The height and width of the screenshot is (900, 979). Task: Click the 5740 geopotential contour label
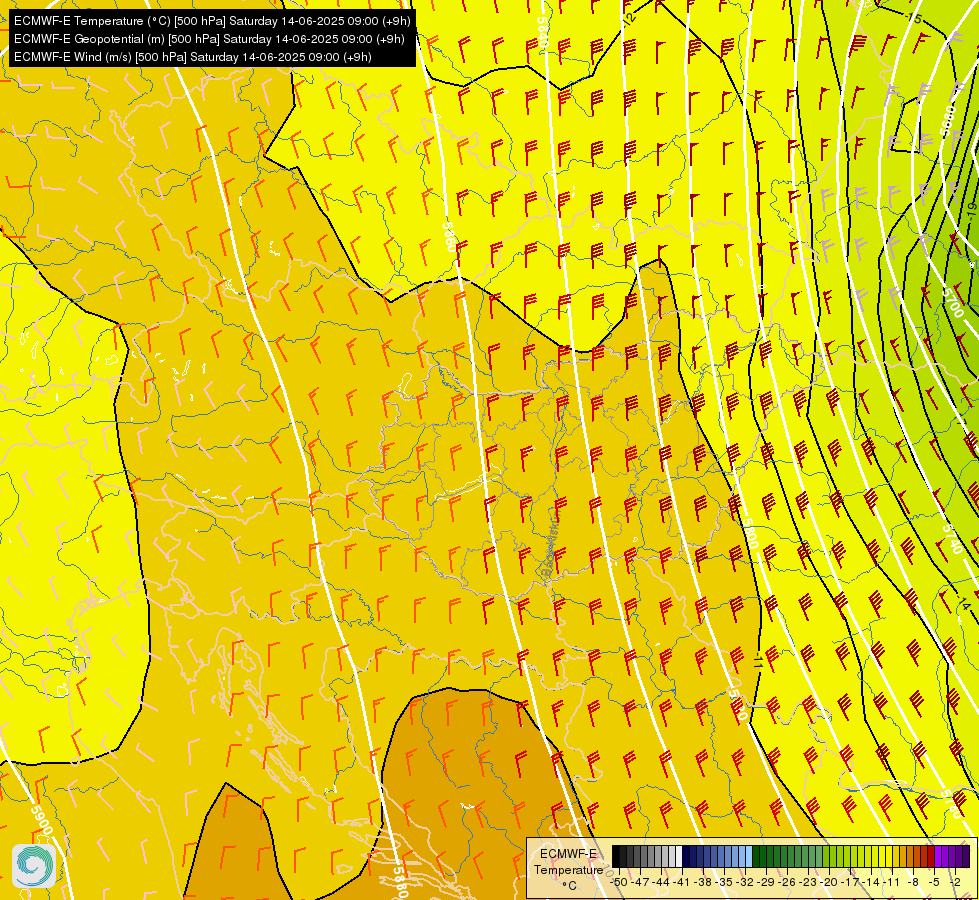pyautogui.click(x=953, y=538)
